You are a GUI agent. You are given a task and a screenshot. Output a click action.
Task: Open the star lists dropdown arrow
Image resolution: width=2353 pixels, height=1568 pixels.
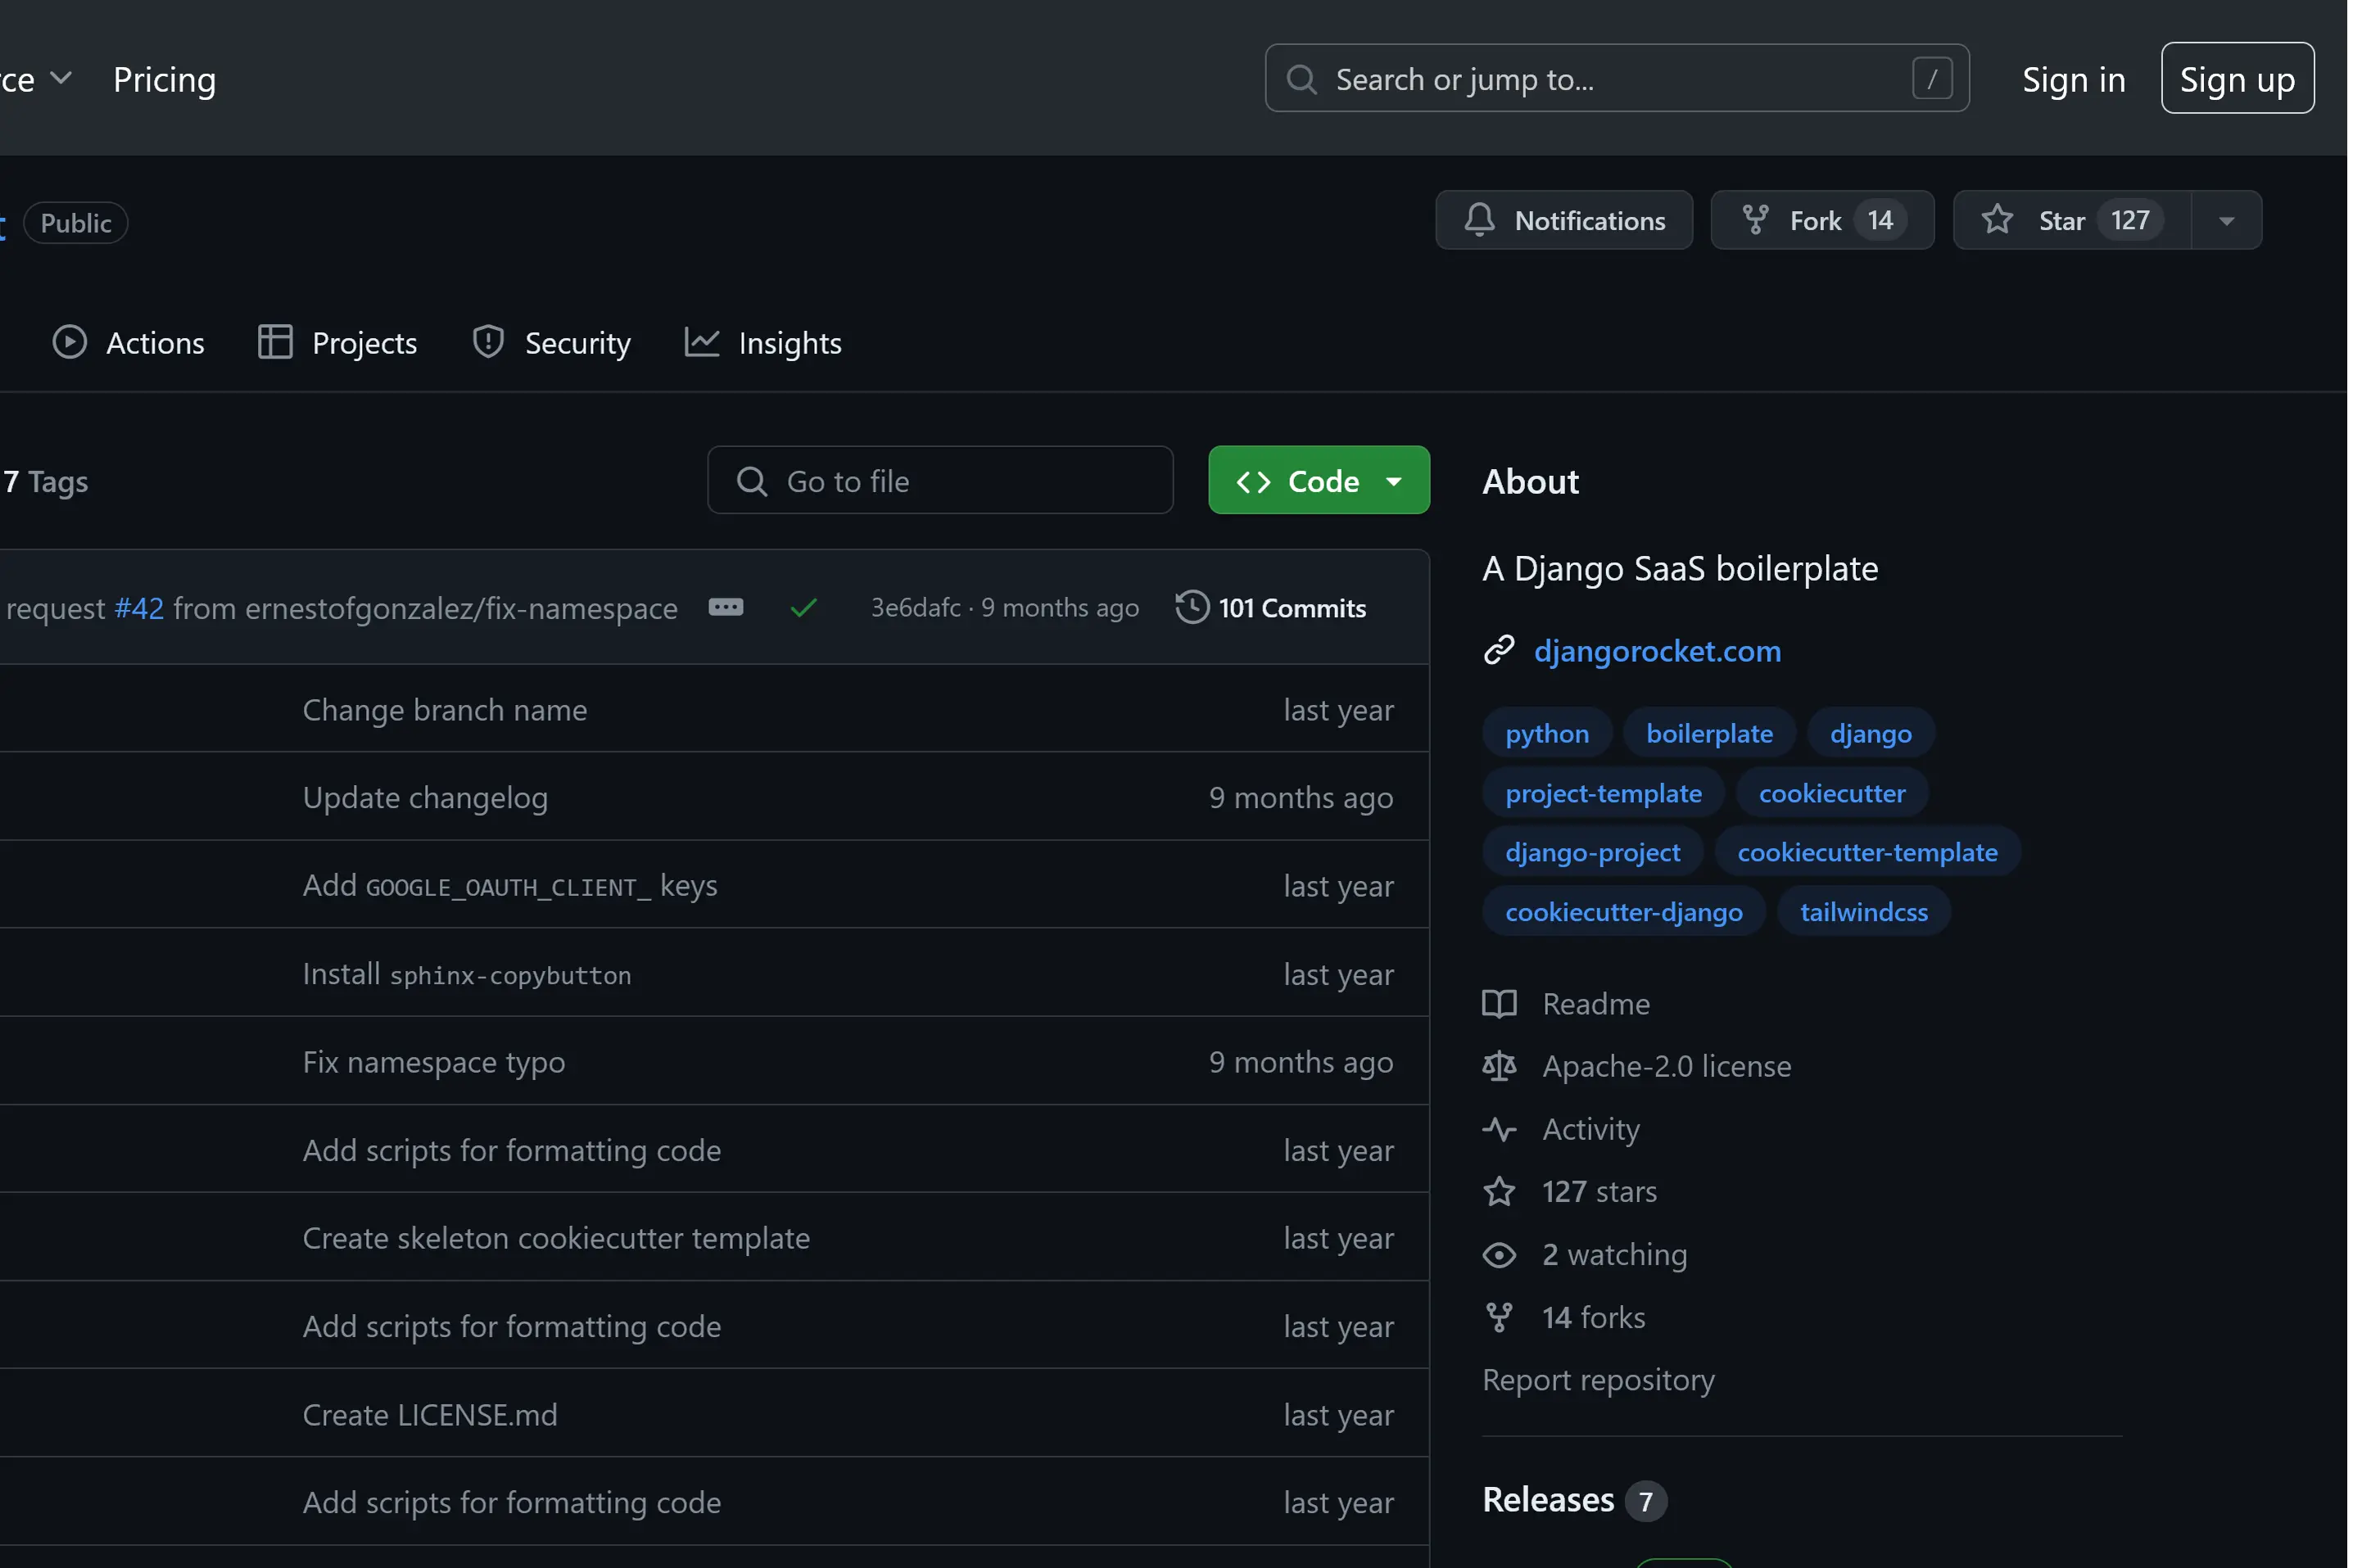pyautogui.click(x=2226, y=221)
